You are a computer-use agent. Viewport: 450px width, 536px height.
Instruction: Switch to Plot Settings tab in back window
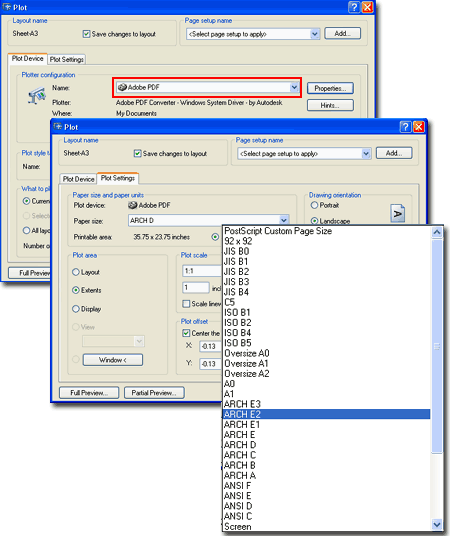66,59
